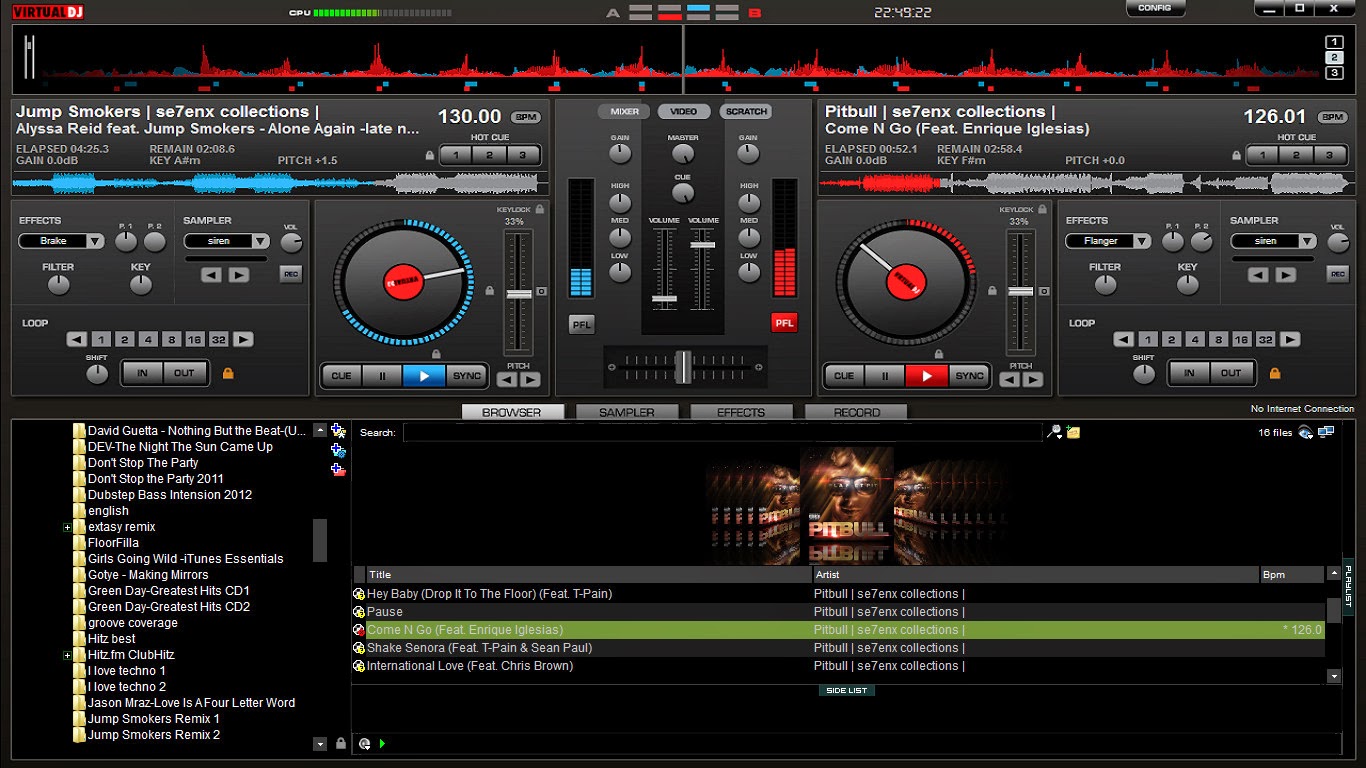Switch to the SAMPLER tab
1366x768 pixels.
point(627,412)
